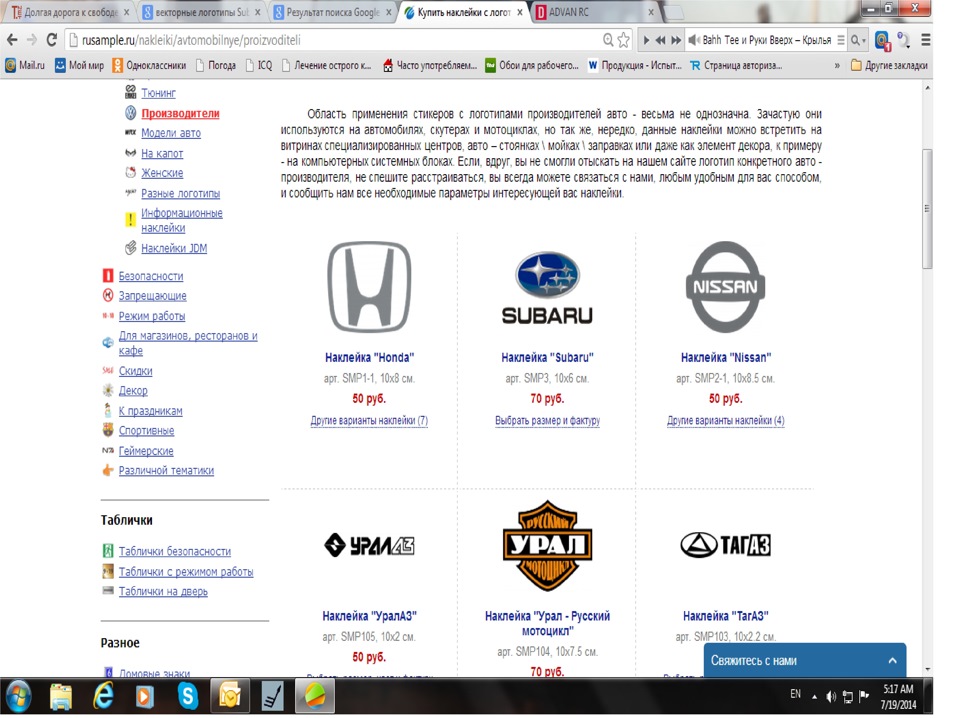Open the Наклейка "УралАЗ" product title

click(369, 616)
